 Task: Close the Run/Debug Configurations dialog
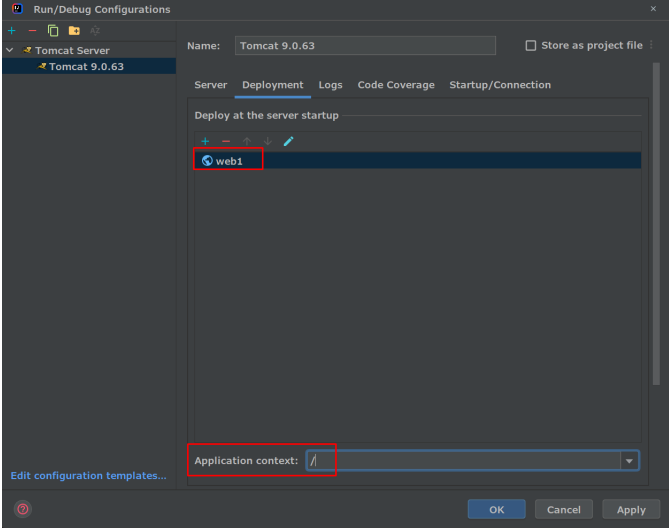(x=653, y=9)
